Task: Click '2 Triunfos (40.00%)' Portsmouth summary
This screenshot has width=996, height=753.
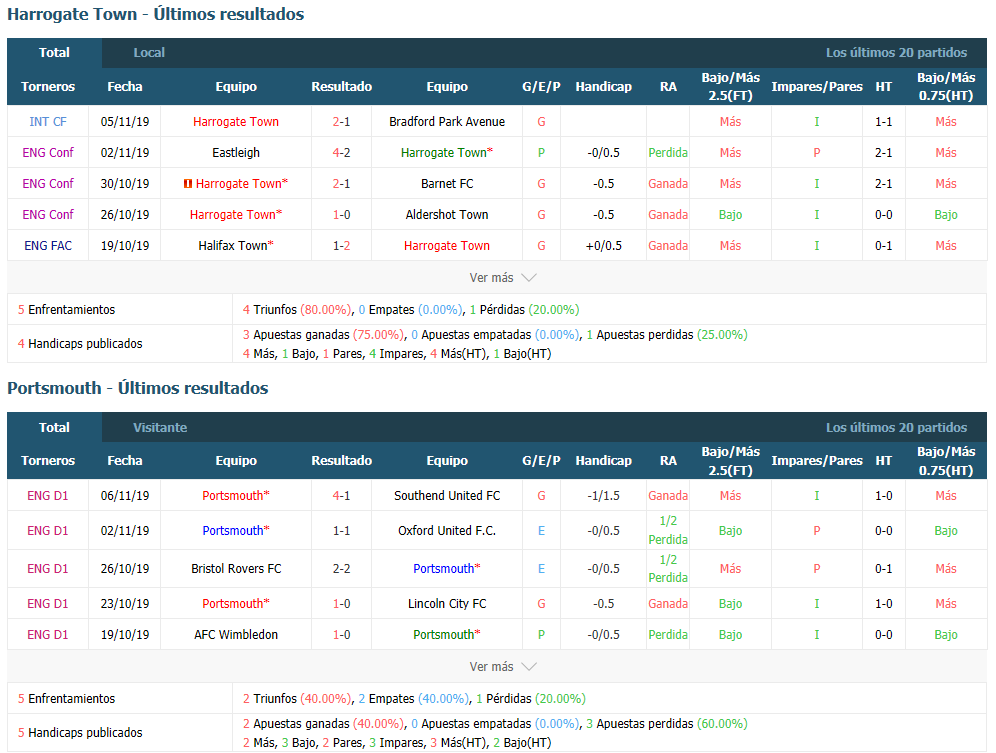Action: 297,698
